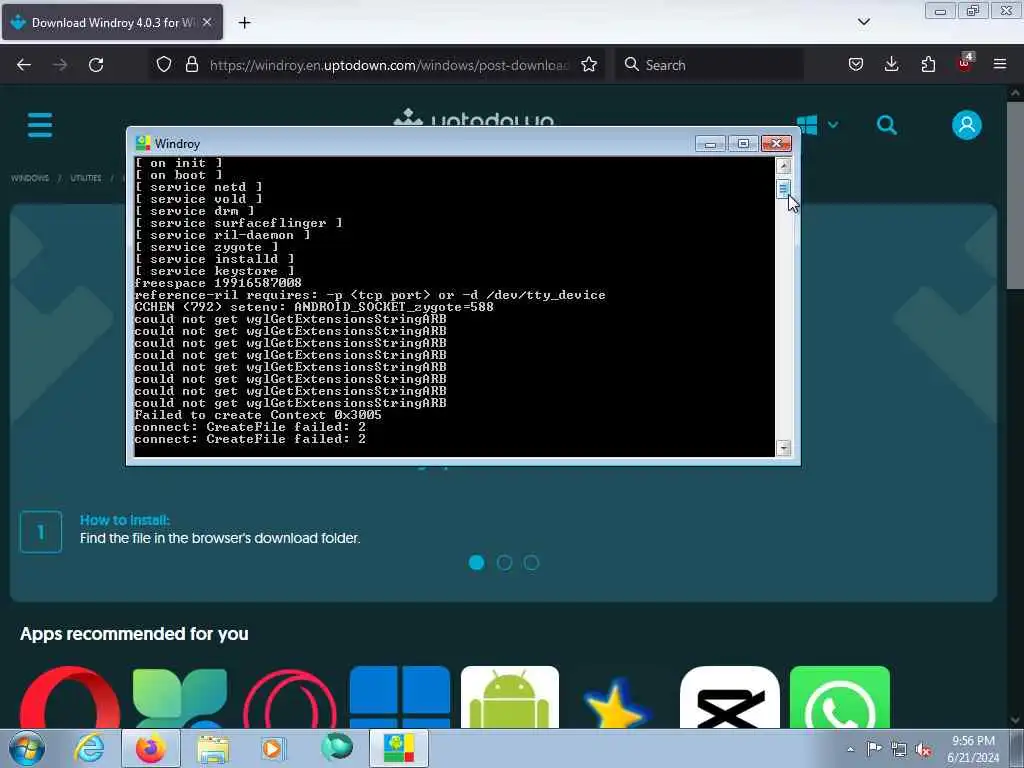Click the yellow star app icon

pyautogui.click(x=618, y=702)
